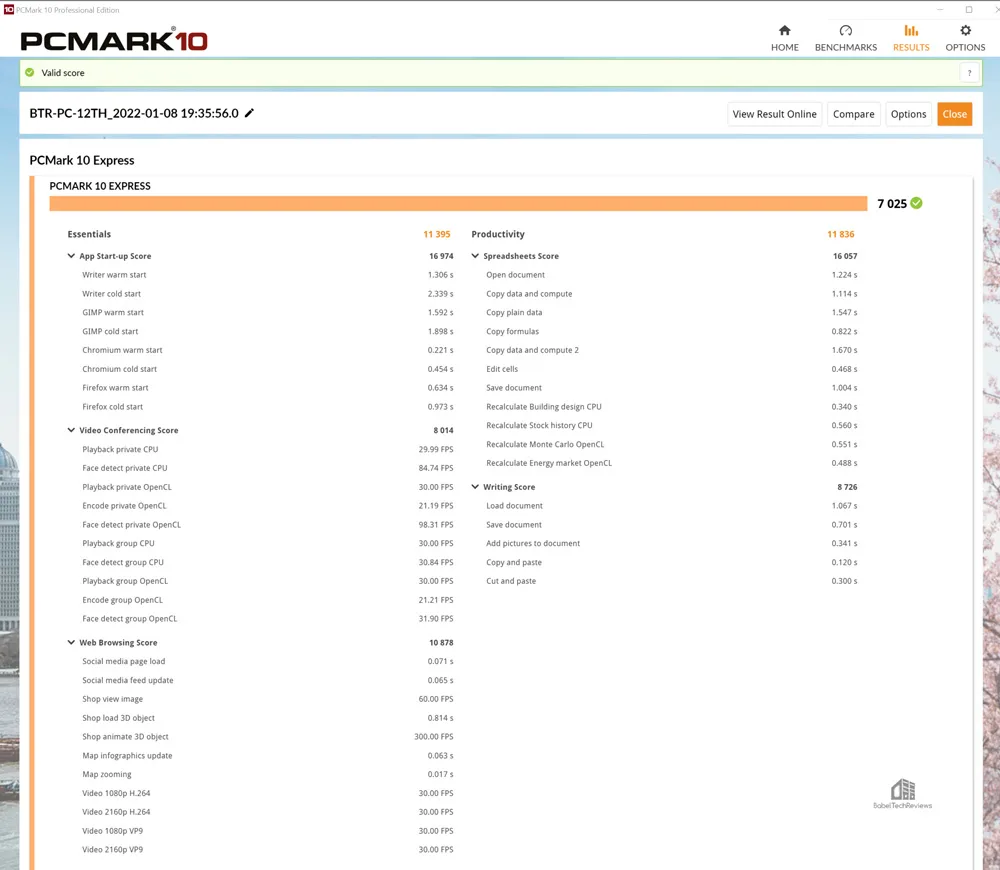
Task: Select the Firefox cold start row
Action: [x=267, y=407]
